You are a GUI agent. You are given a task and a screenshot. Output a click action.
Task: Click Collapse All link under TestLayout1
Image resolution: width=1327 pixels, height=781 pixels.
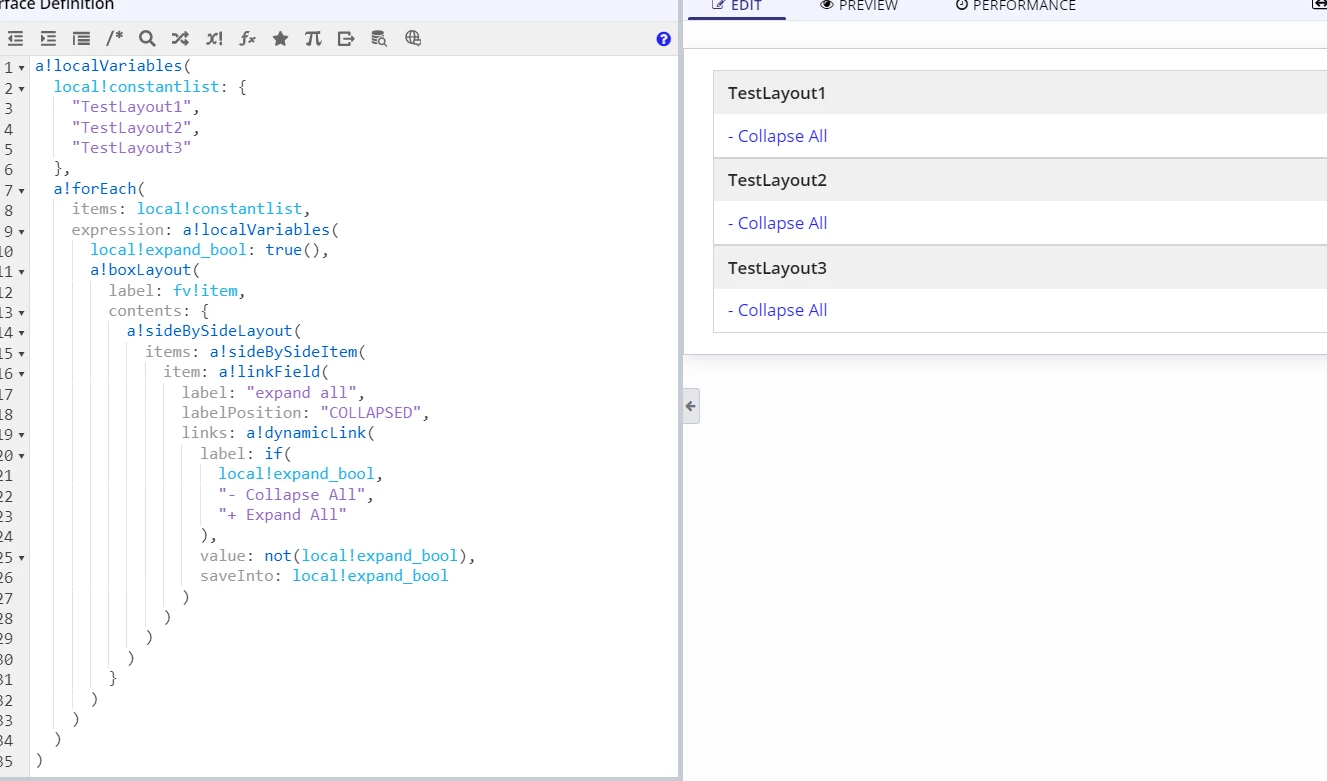(x=777, y=136)
